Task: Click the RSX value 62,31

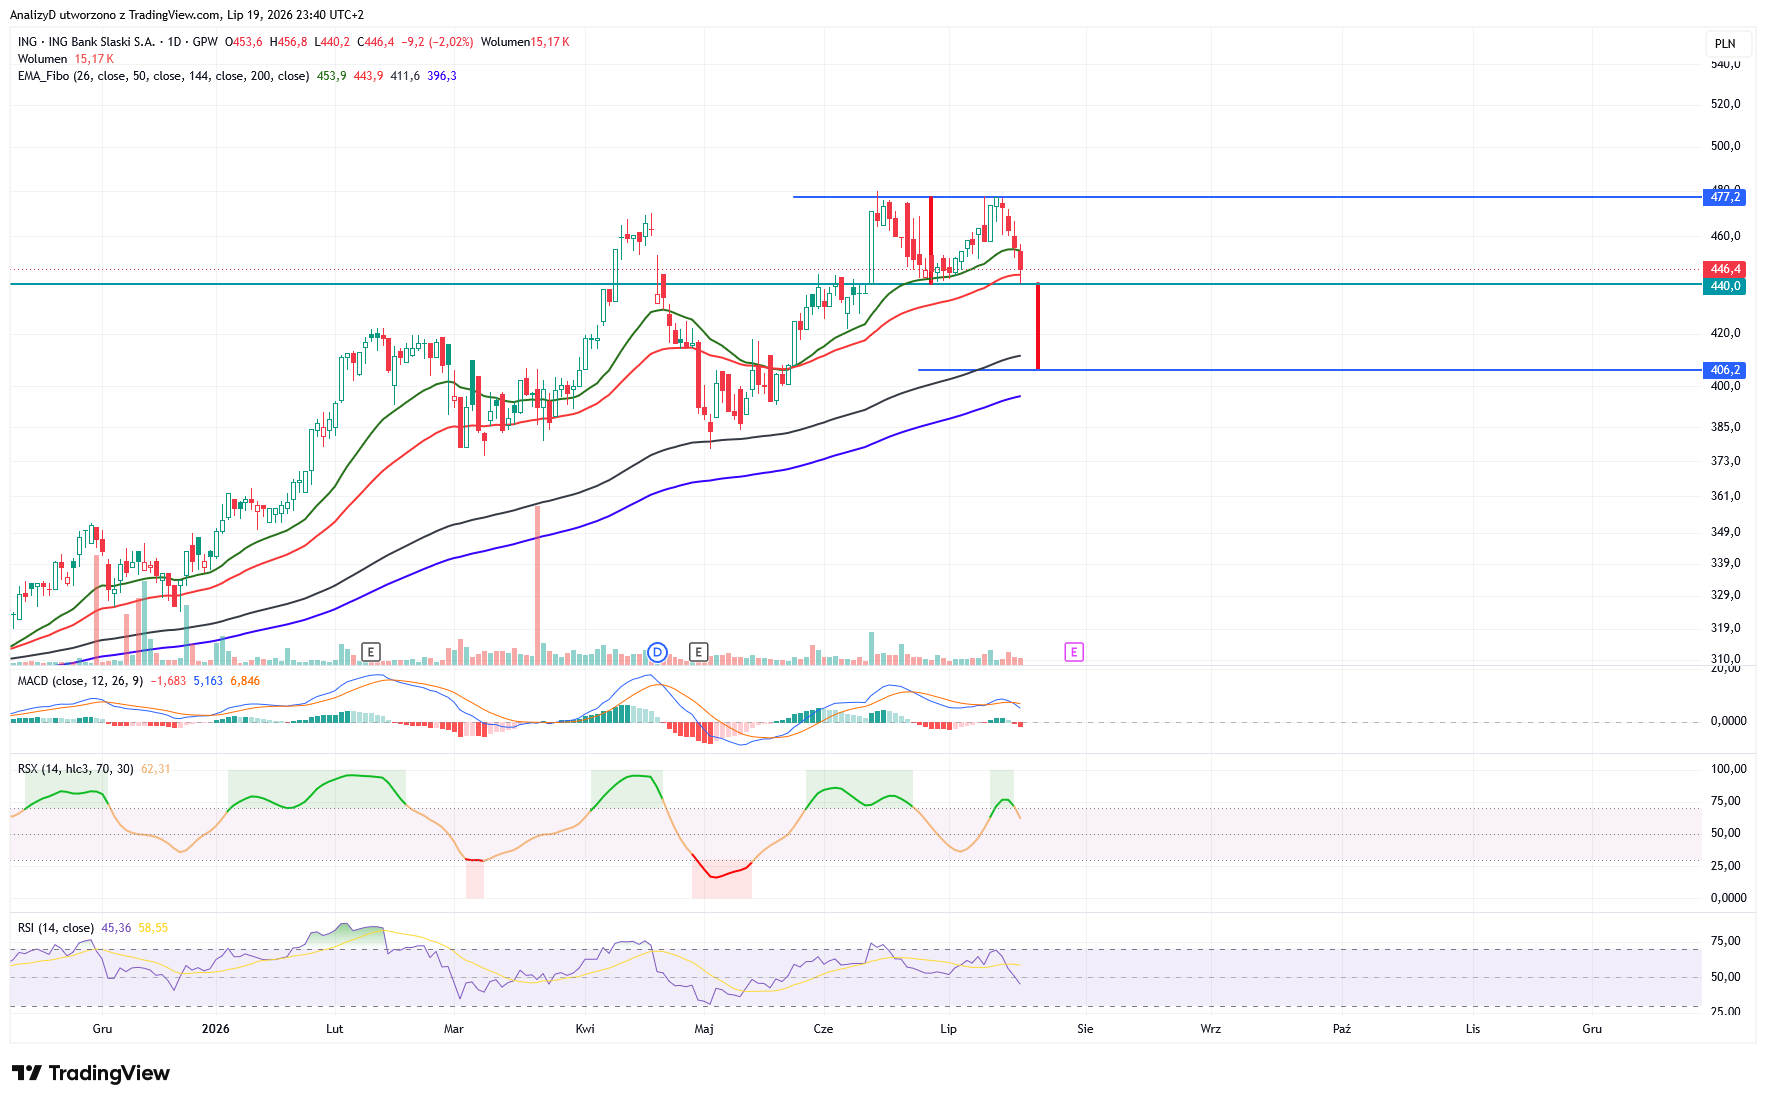Action: 156,769
